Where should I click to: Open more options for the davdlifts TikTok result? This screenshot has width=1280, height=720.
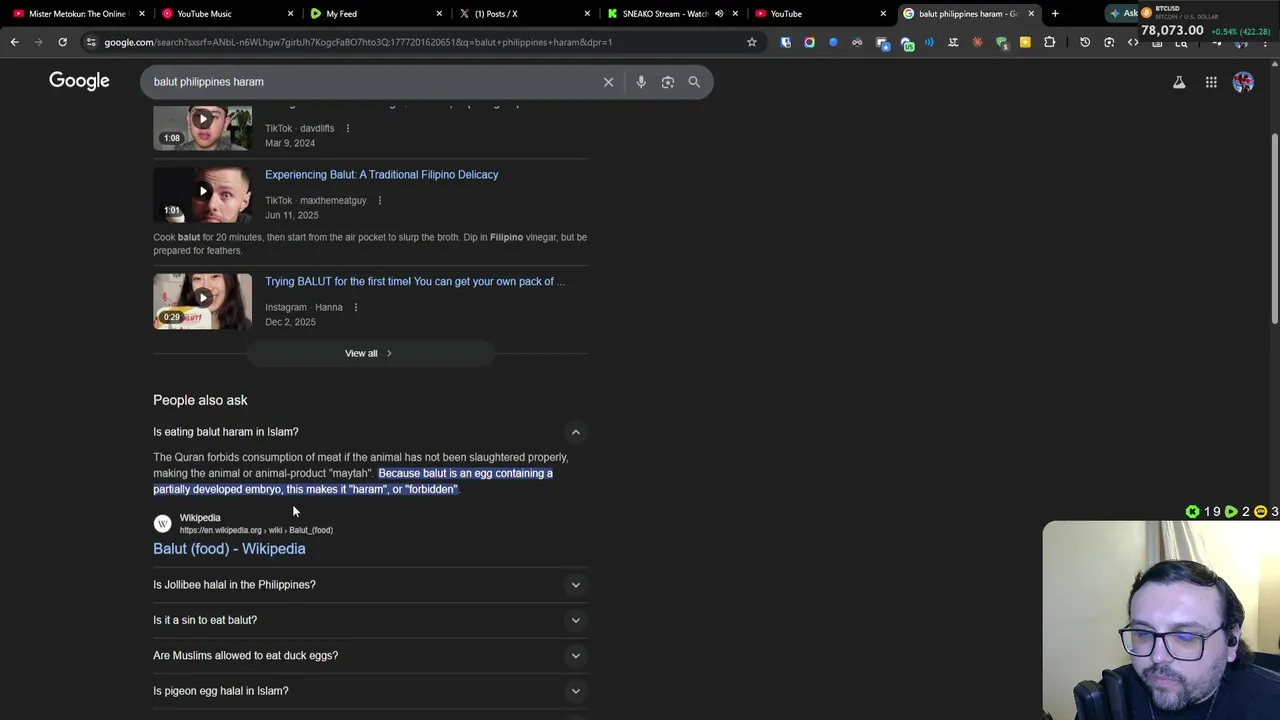coord(348,128)
